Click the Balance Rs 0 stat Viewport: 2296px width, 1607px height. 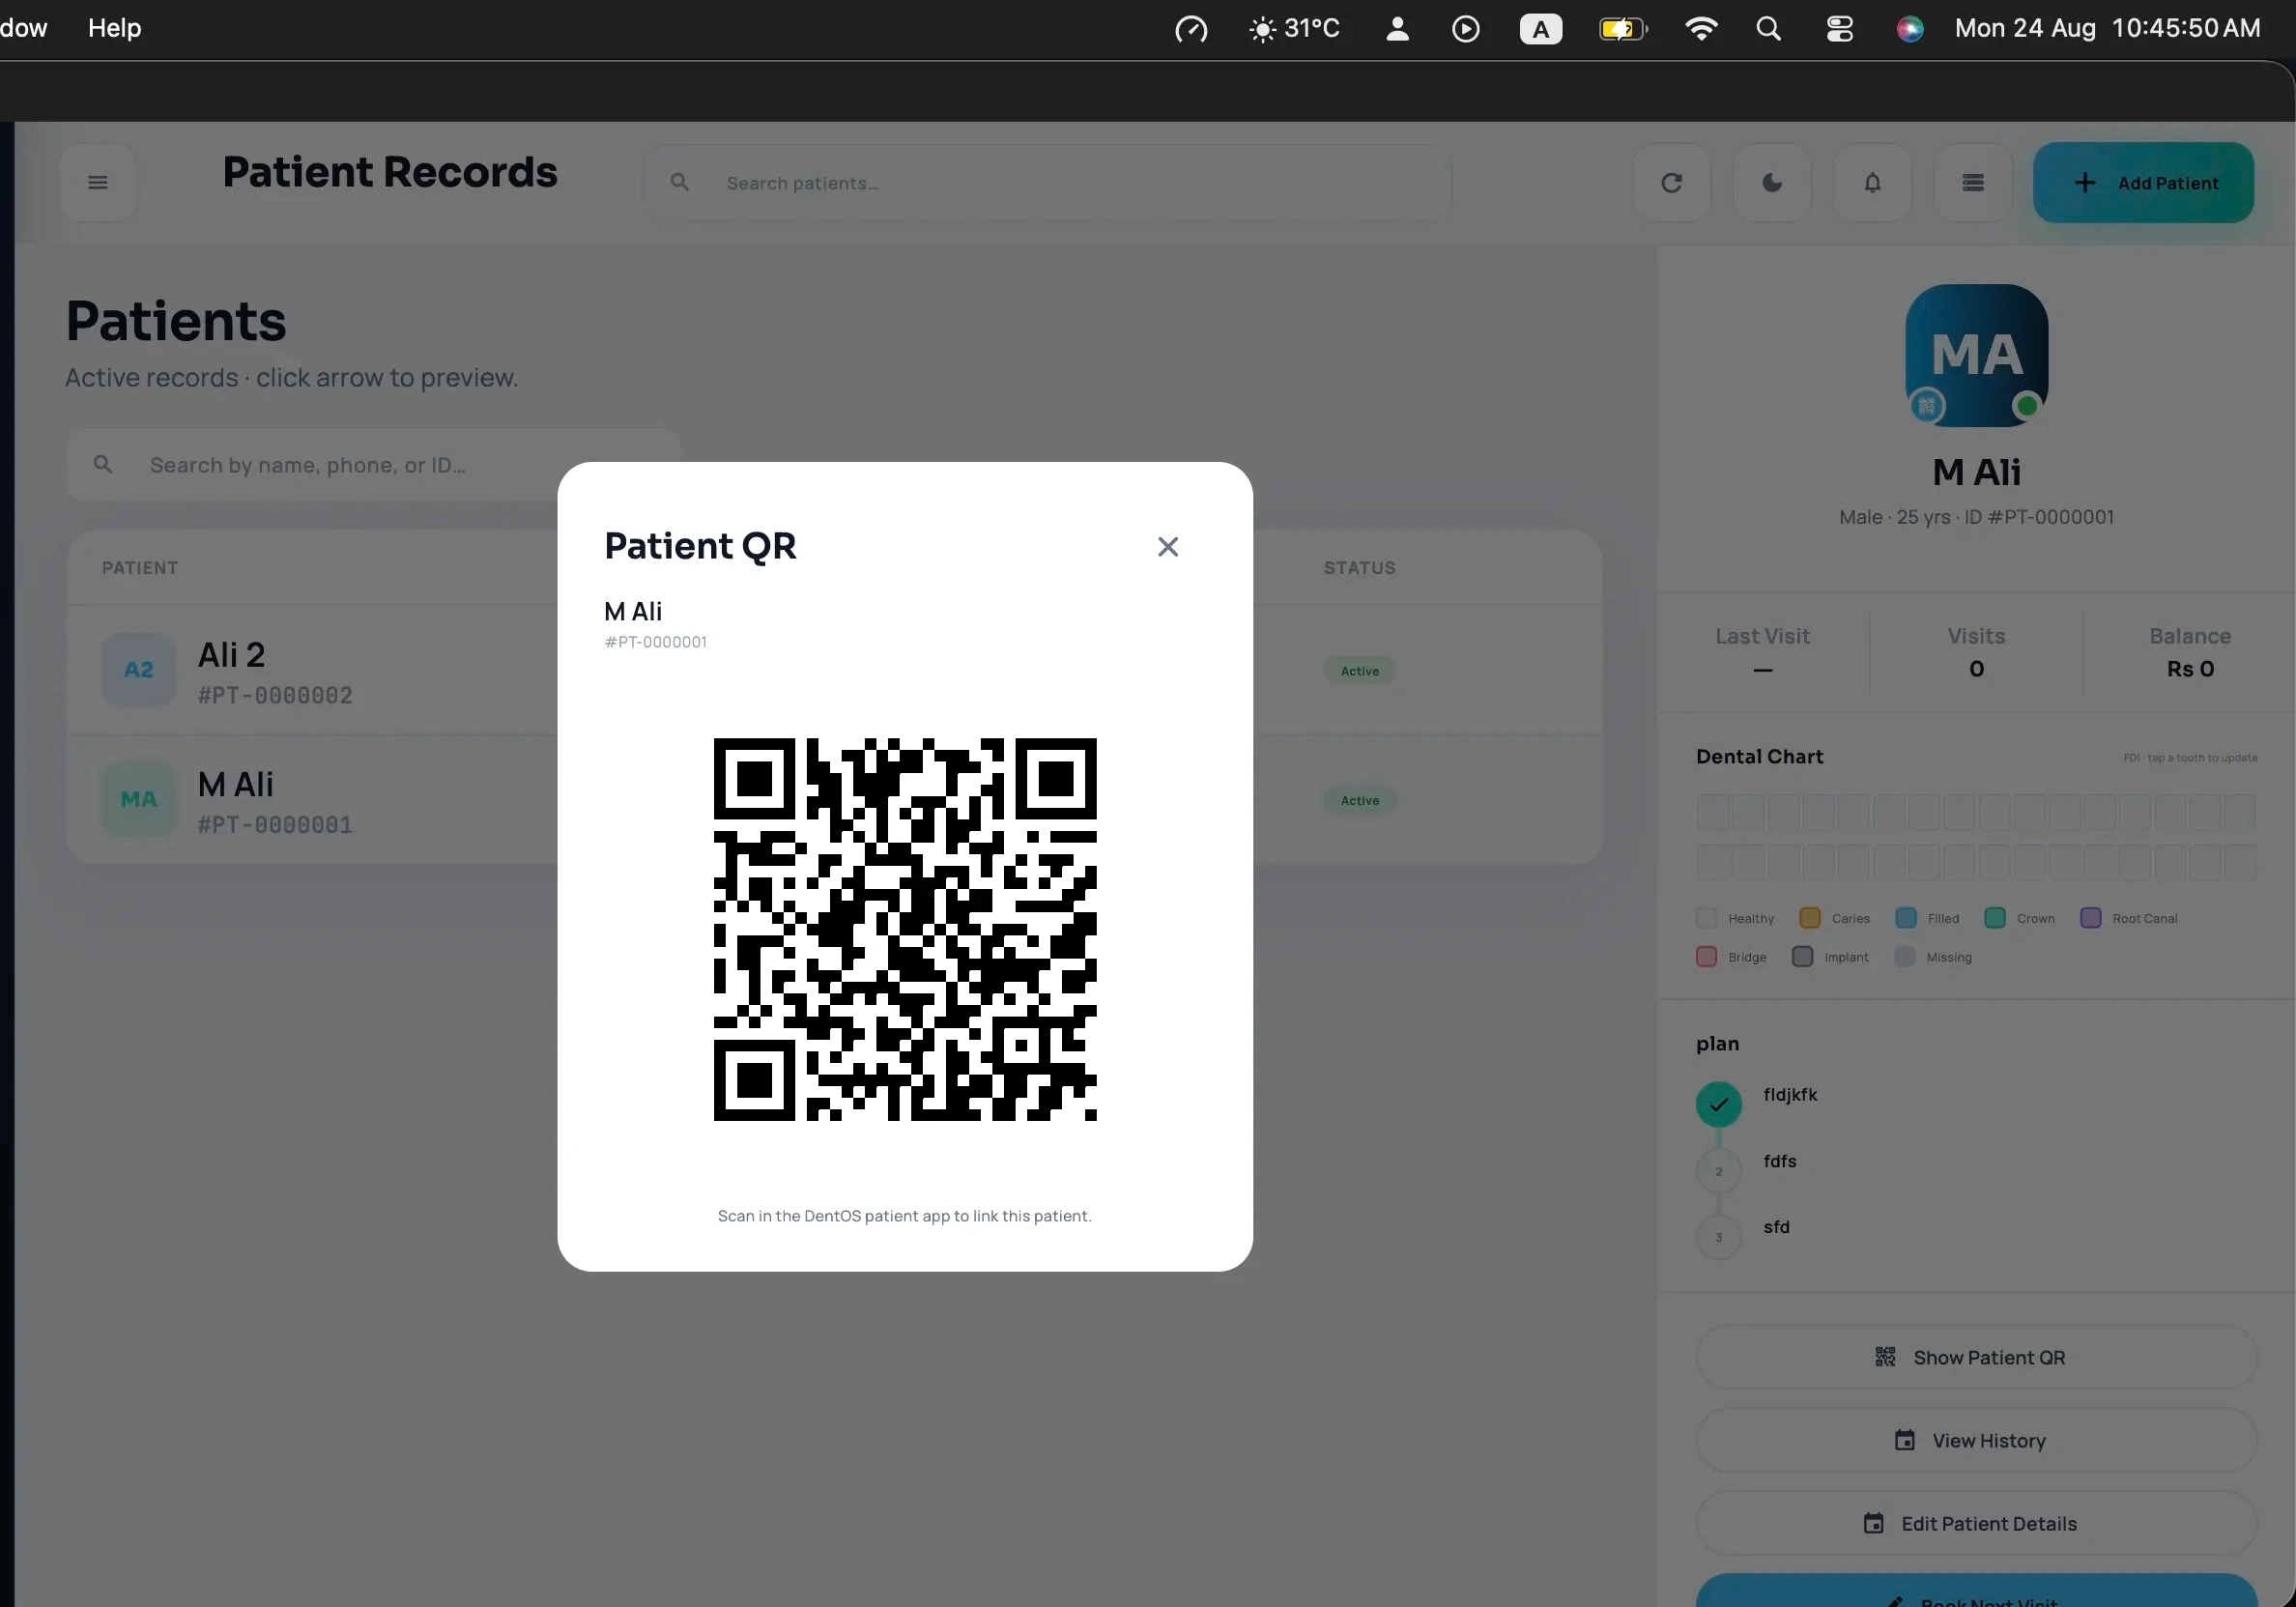(2190, 652)
